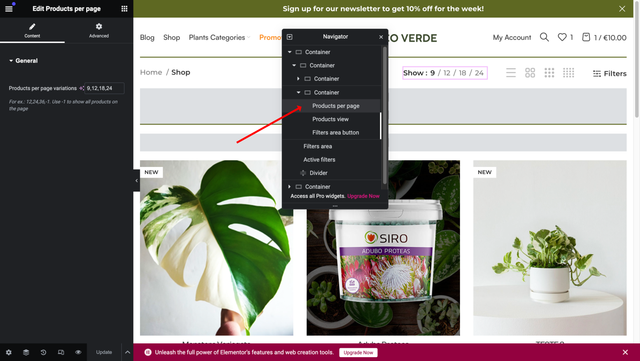Show 18 products per page

point(462,73)
